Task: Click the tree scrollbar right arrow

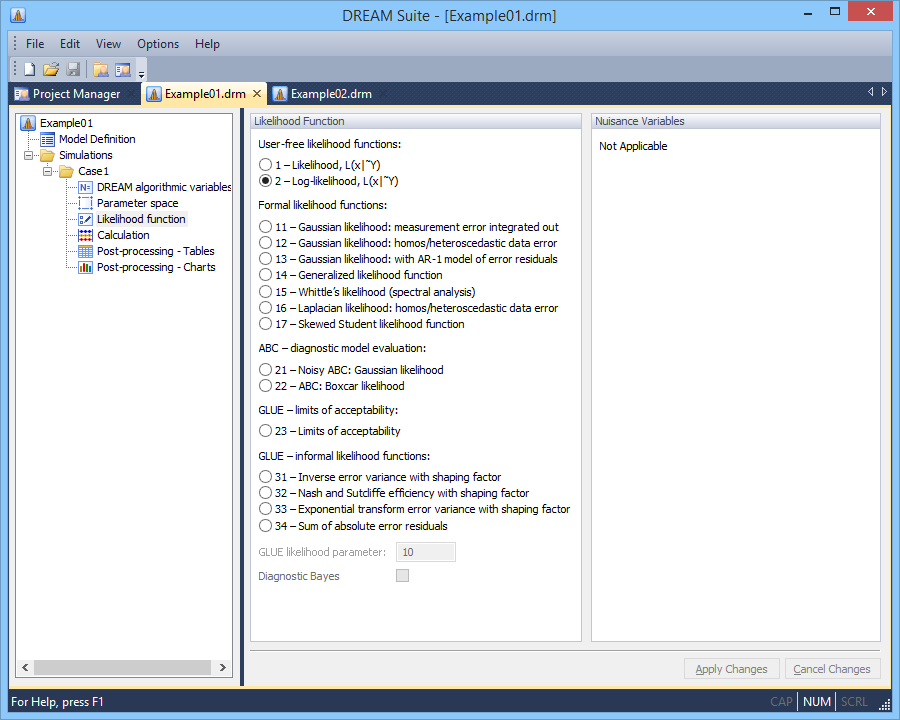Action: click(223, 667)
